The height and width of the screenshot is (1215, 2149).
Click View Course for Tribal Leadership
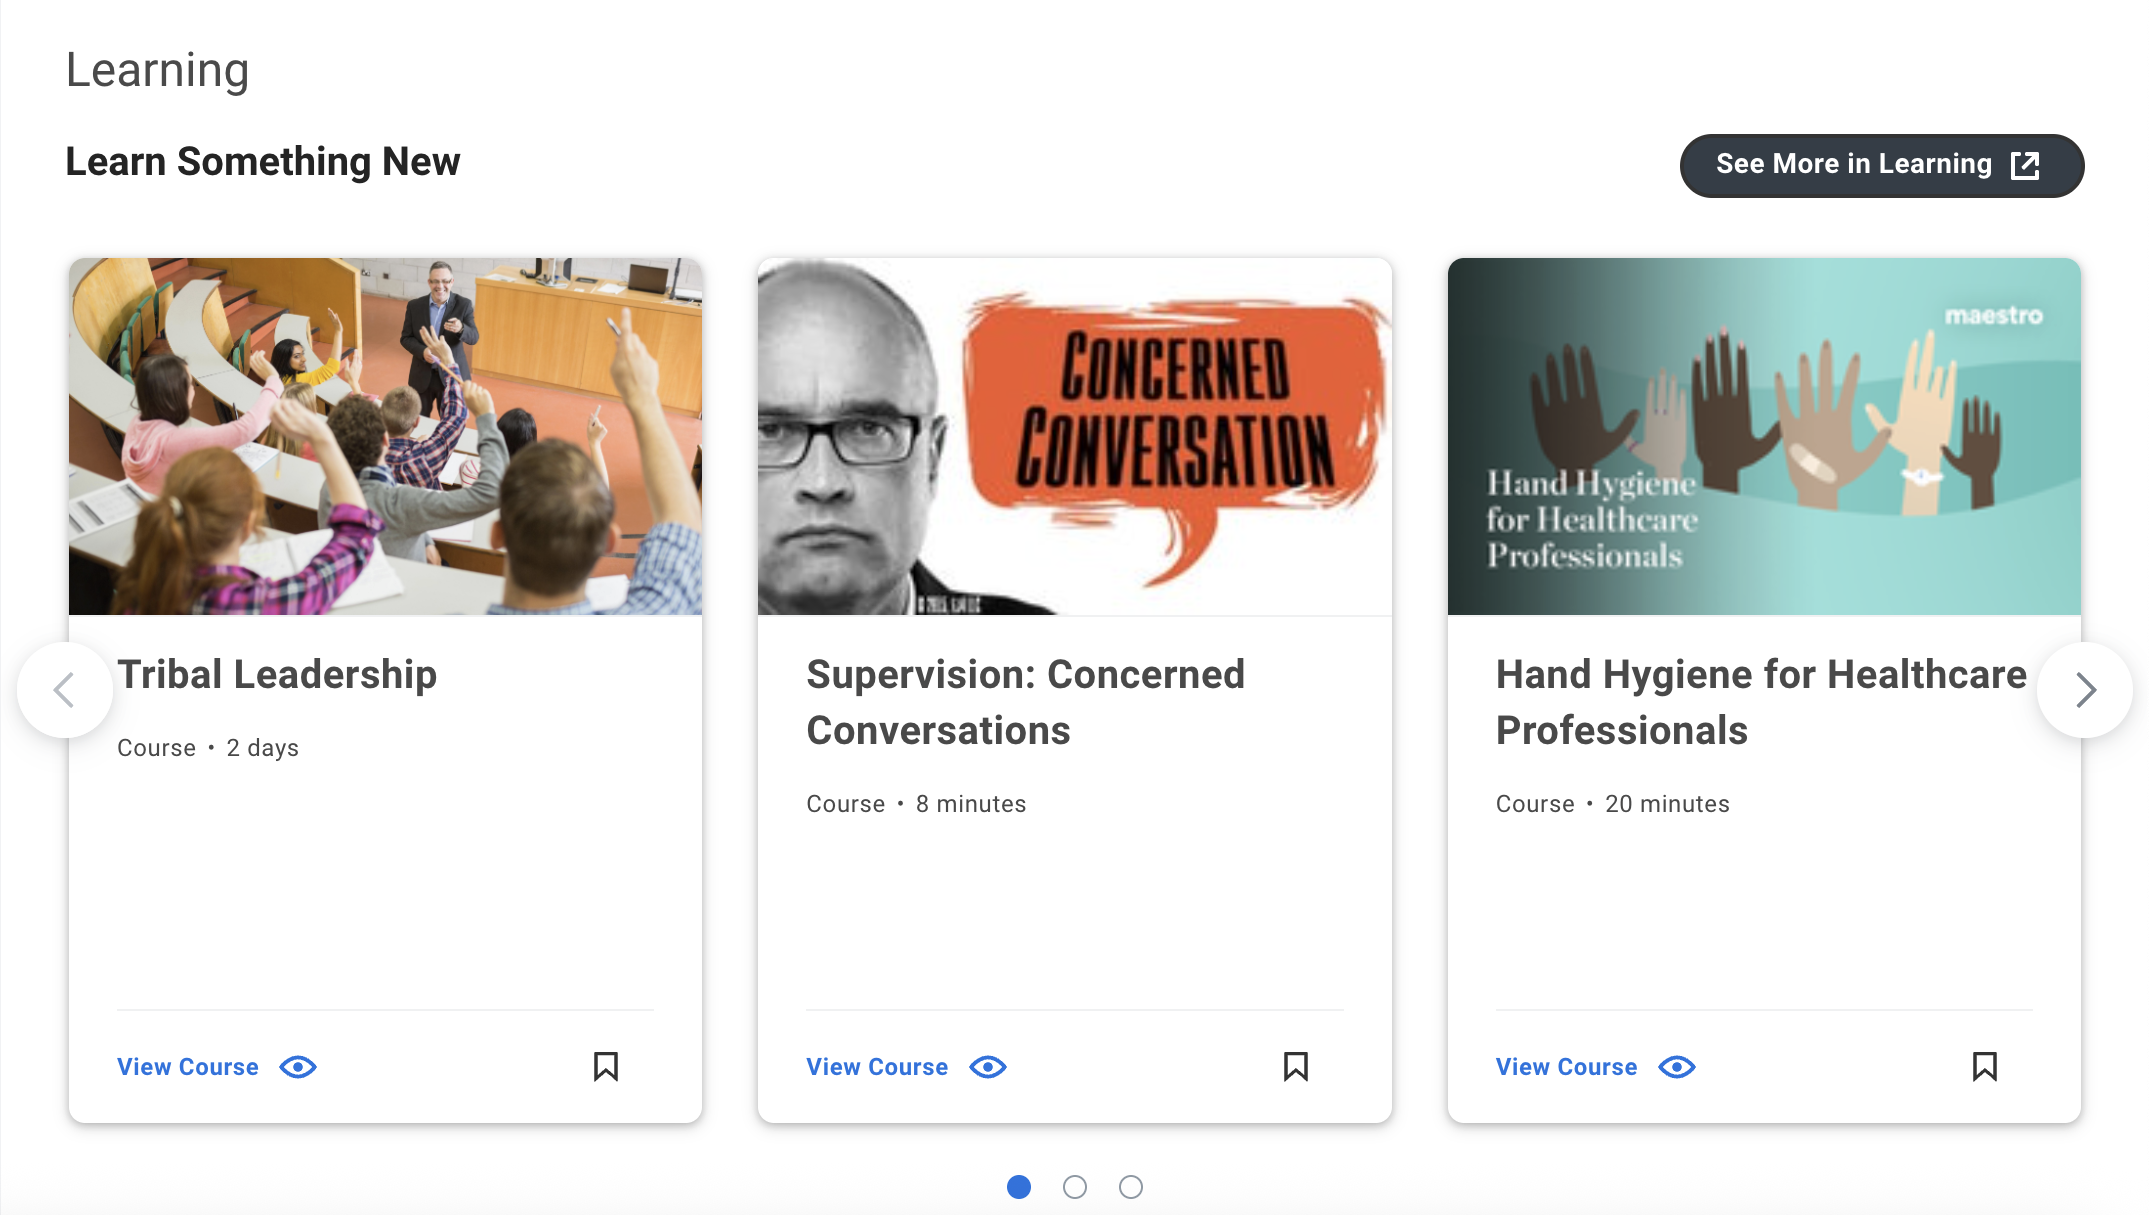tap(188, 1067)
